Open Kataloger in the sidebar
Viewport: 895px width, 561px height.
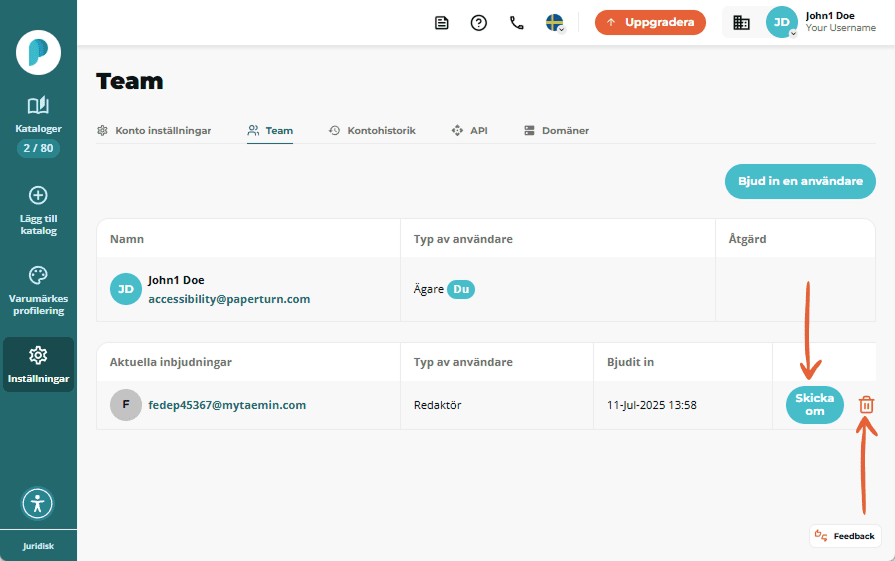38,115
